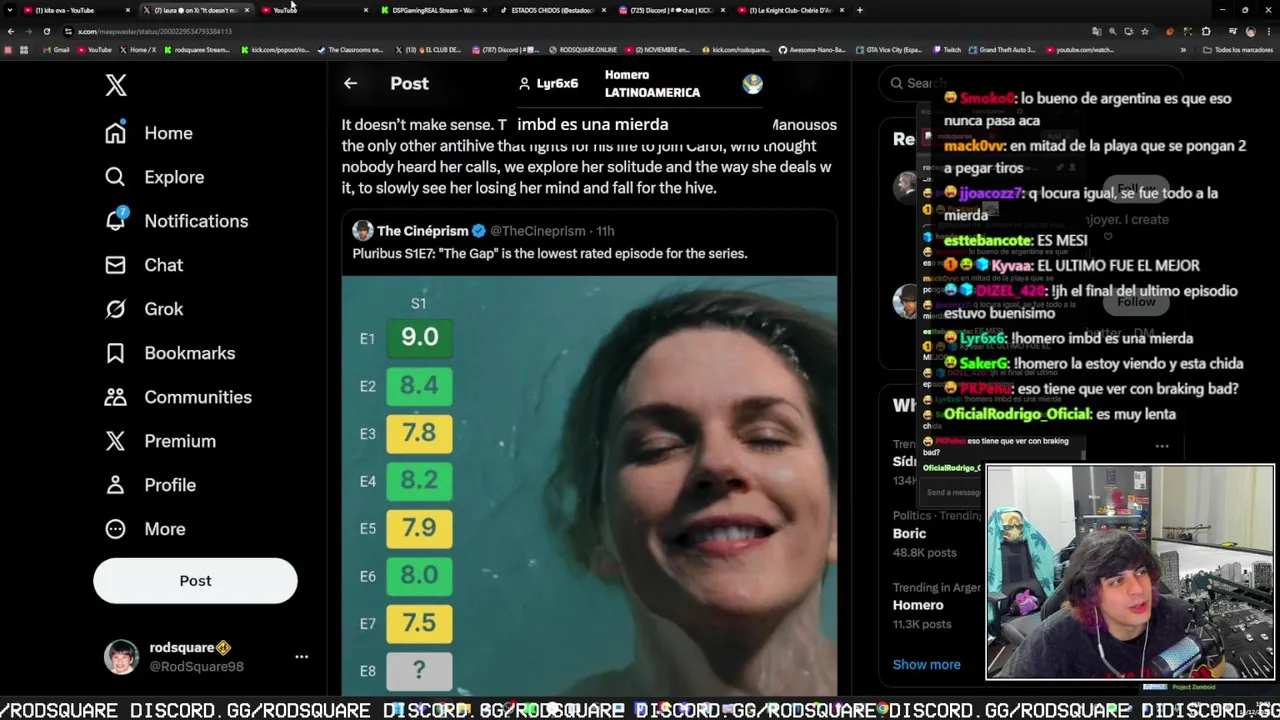Go back with Post header arrow
The image size is (1280, 720).
tap(350, 84)
